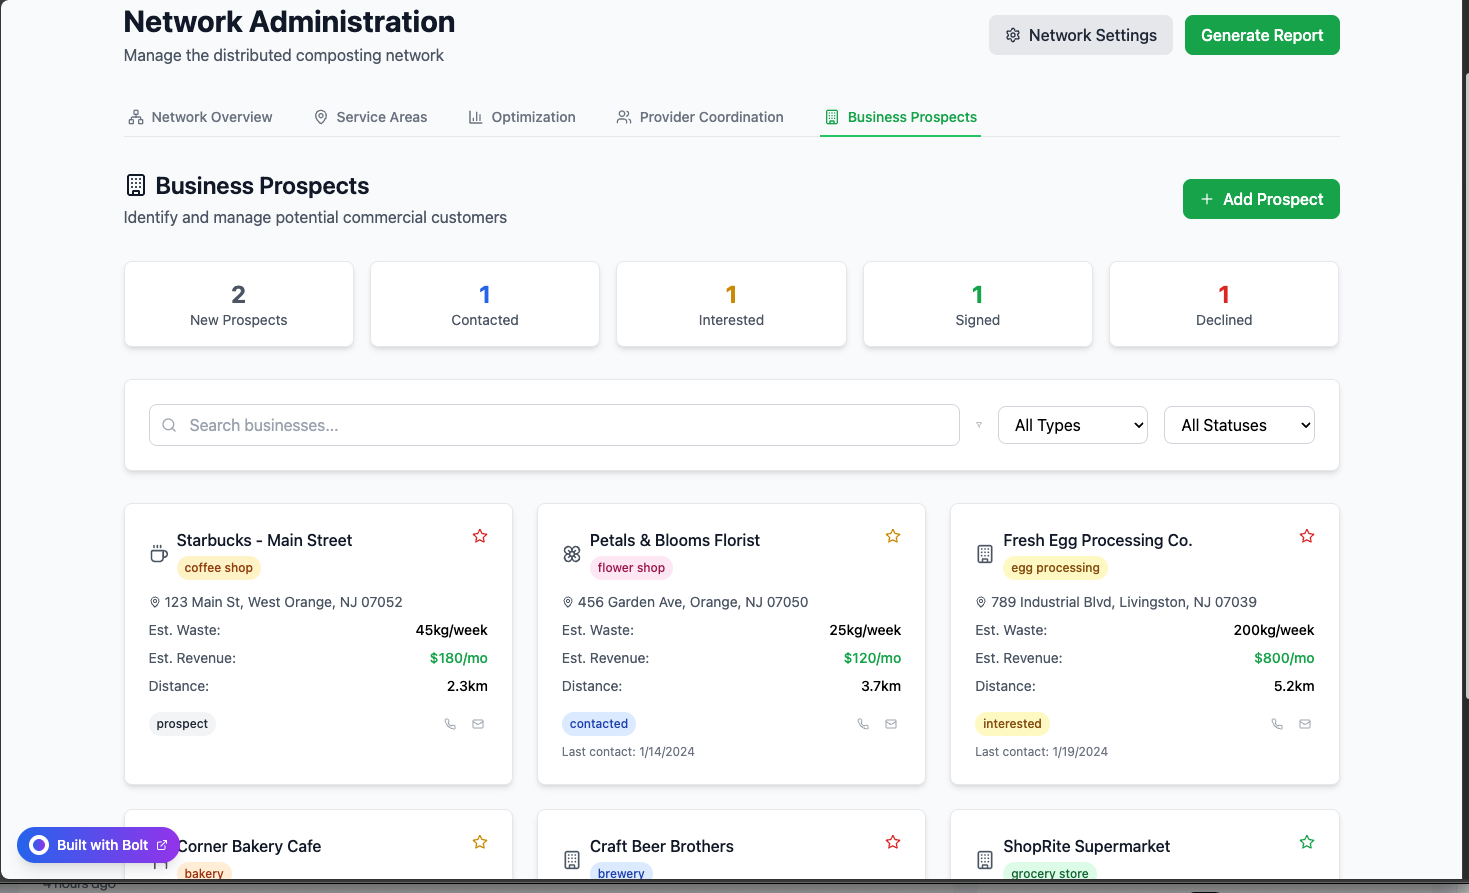Viewport: 1469px width, 893px height.
Task: Toggle star on Fresh Egg Processing Co.
Action: pos(1307,536)
